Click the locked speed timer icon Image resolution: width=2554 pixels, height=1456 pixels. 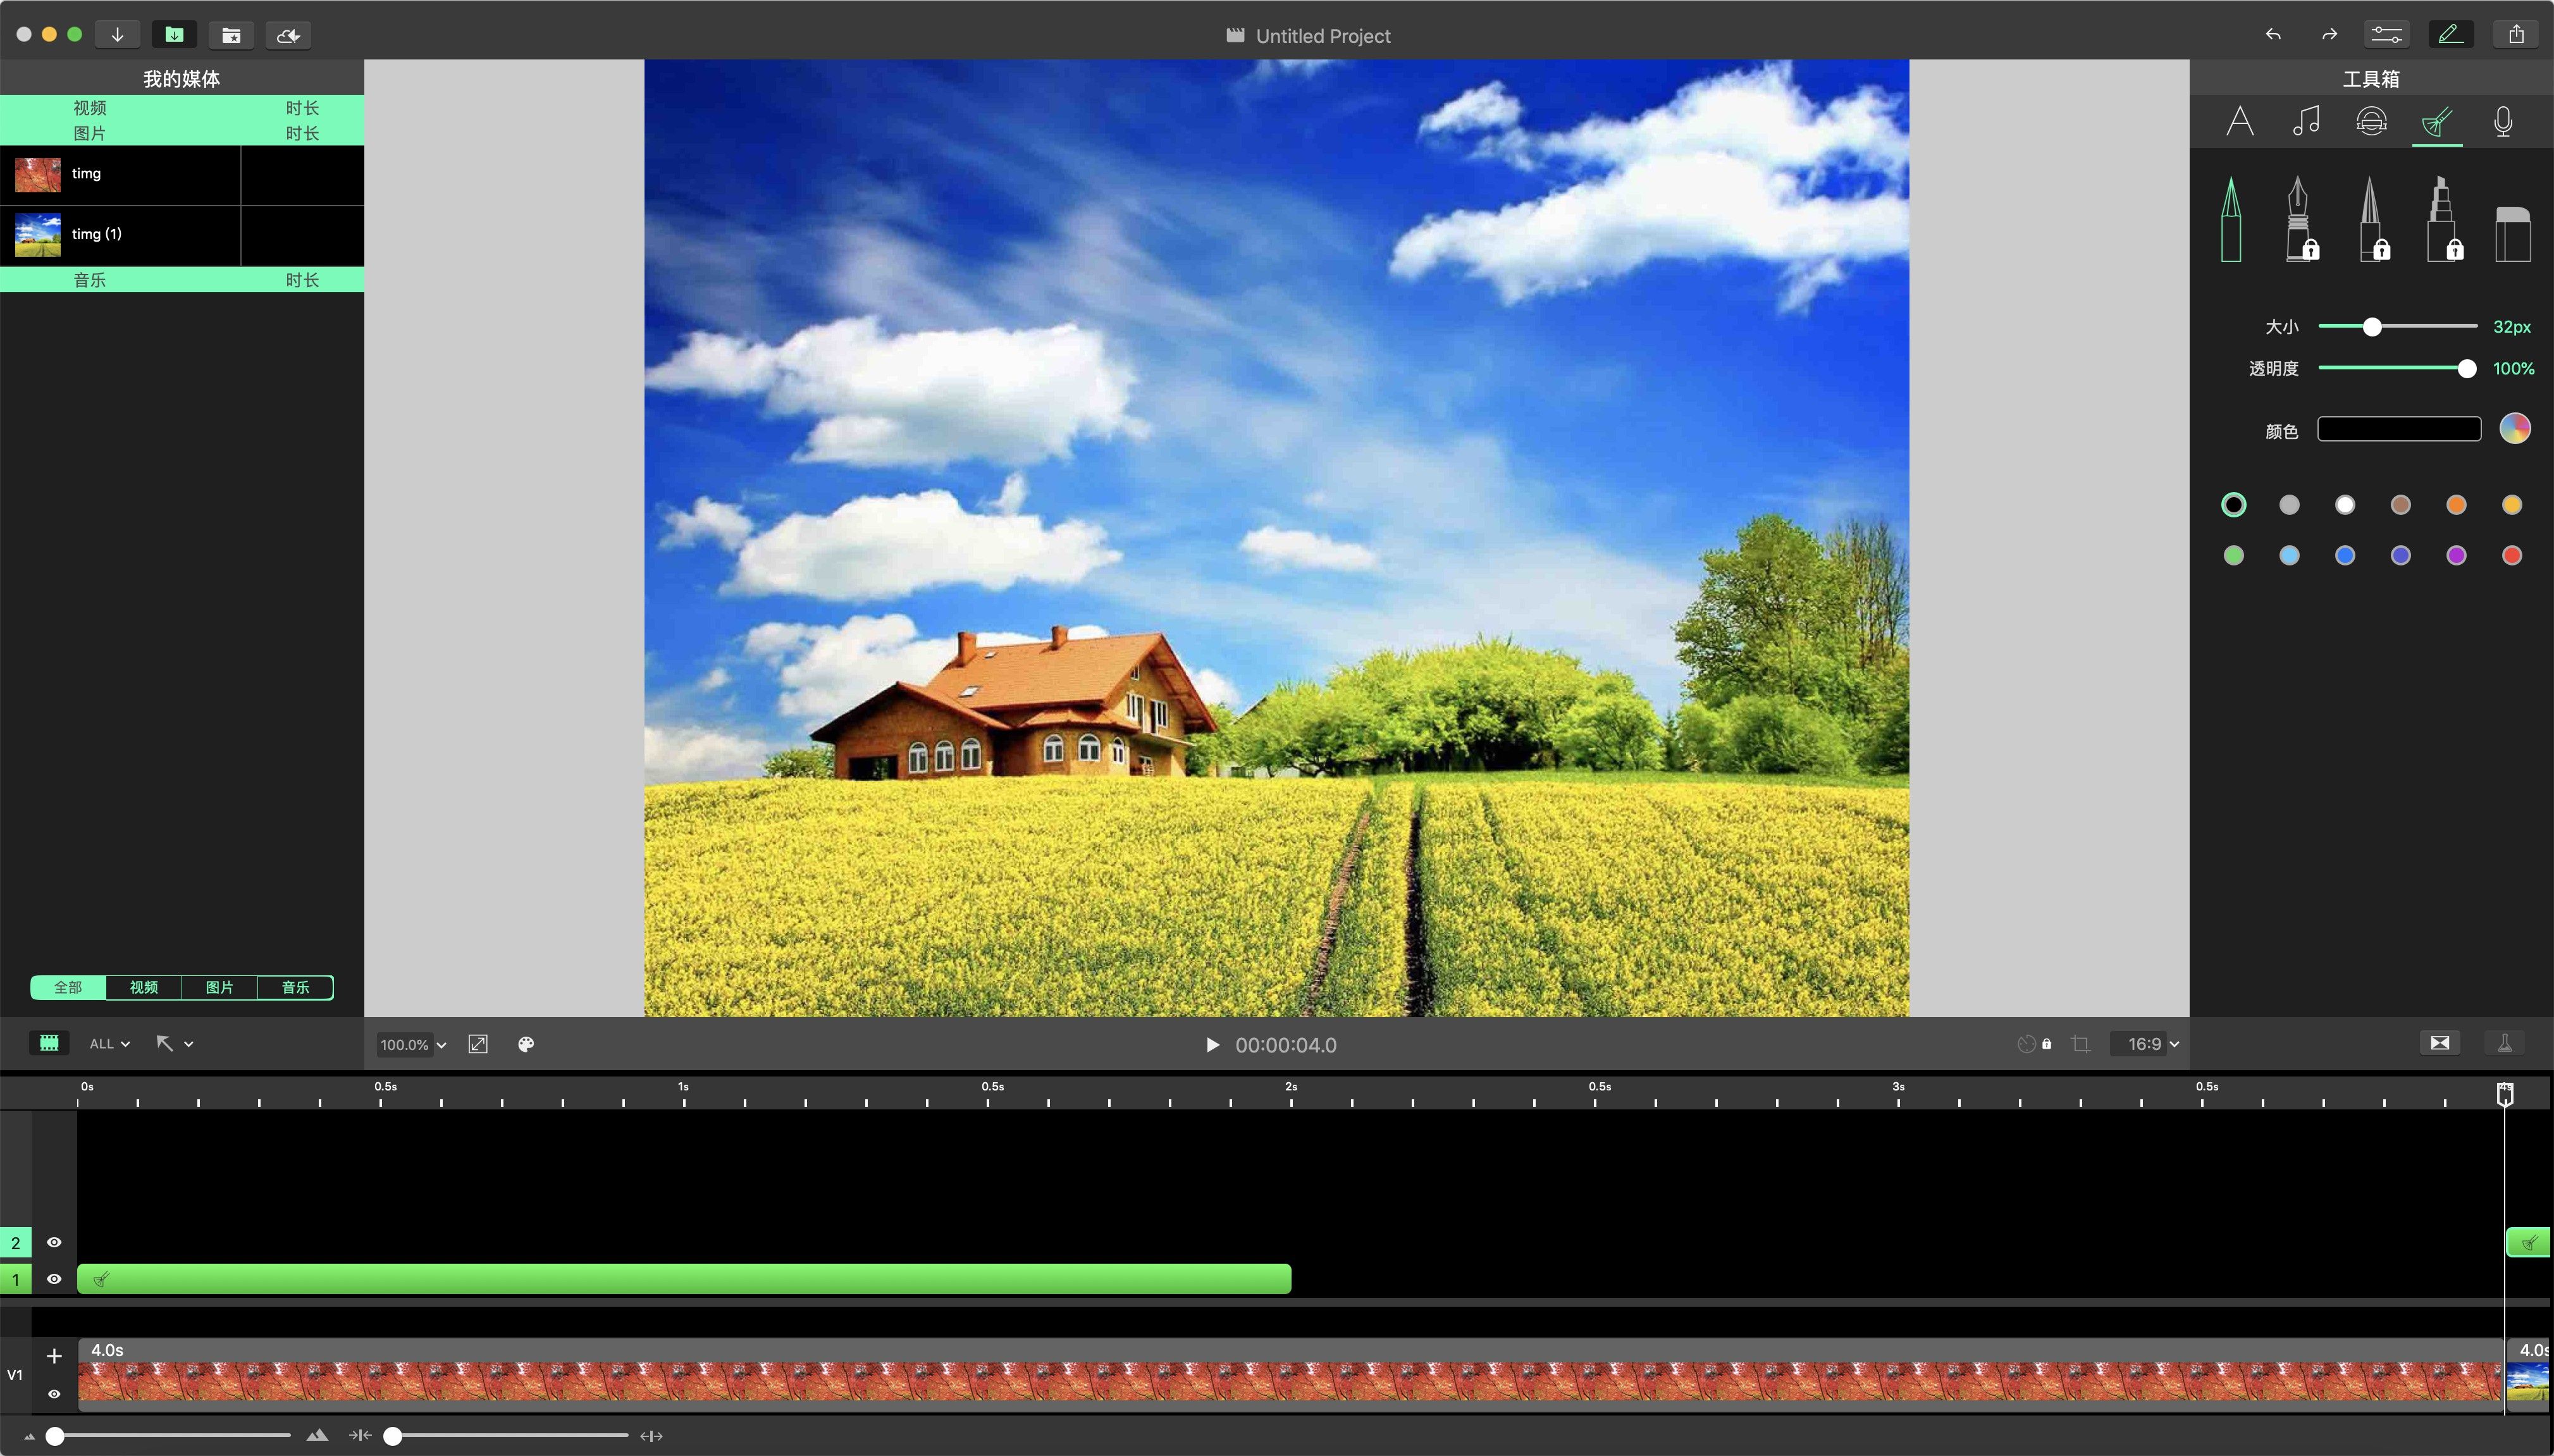pos(2034,1044)
